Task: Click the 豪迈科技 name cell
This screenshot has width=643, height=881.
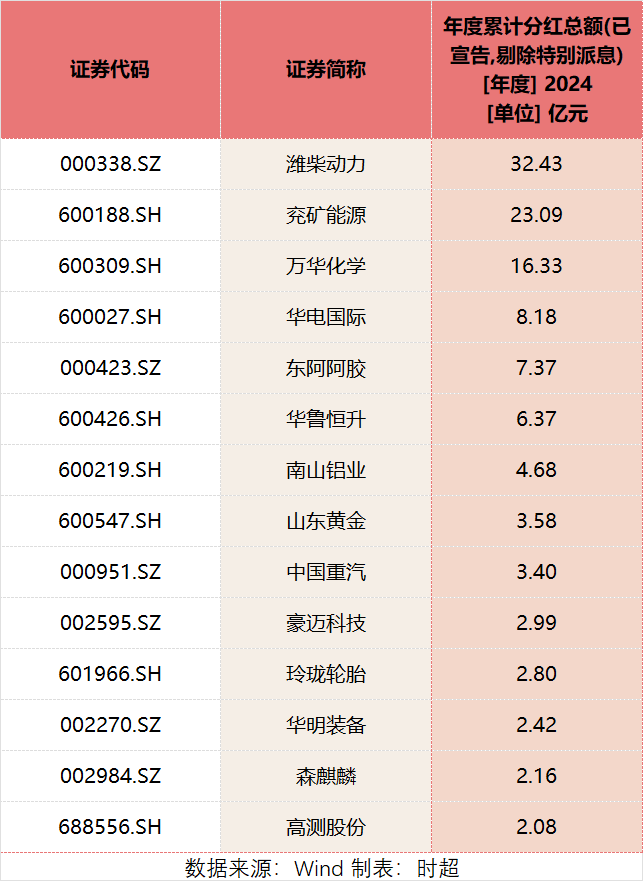Action: [325, 623]
